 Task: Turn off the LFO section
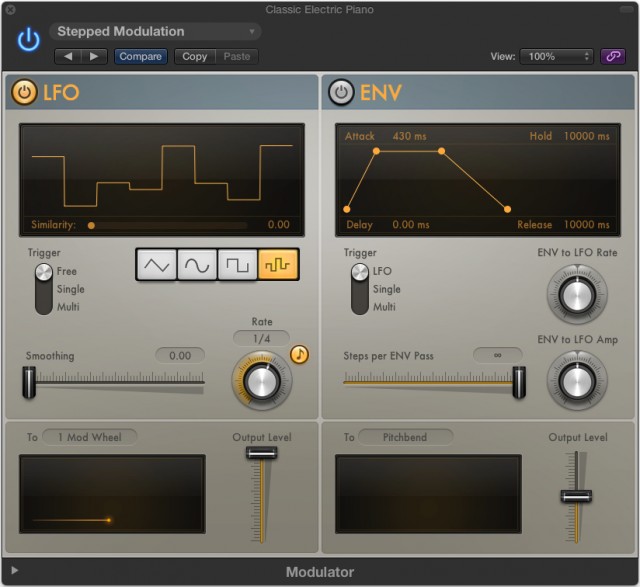point(24,93)
